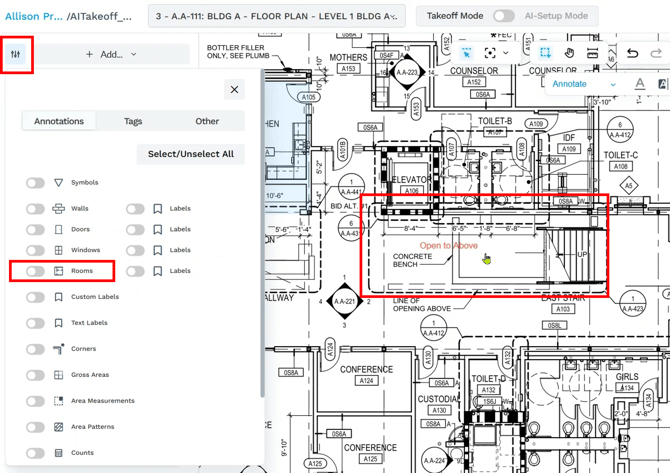Click the Rooms icon
The width and height of the screenshot is (670, 473).
pyautogui.click(x=59, y=271)
